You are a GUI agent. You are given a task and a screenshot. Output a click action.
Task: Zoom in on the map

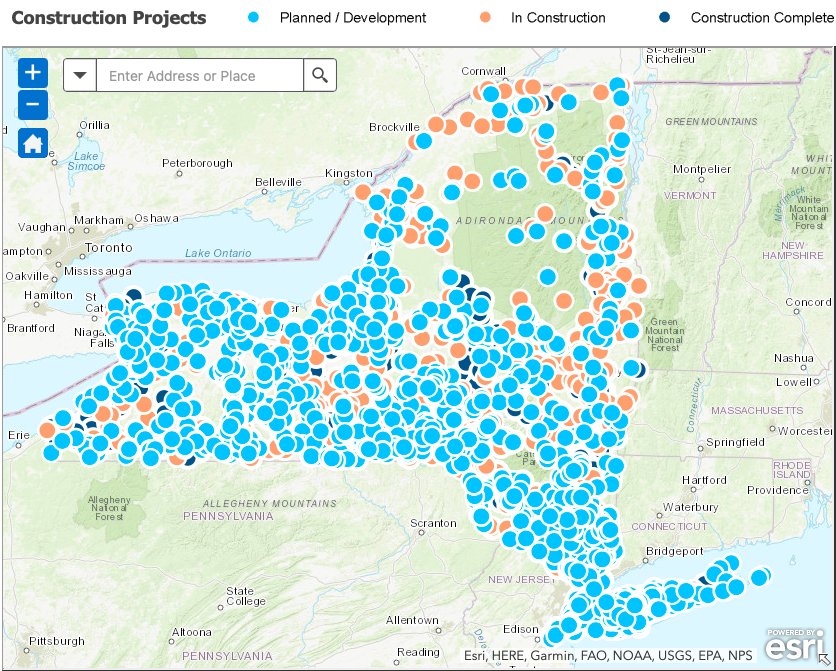tap(33, 72)
